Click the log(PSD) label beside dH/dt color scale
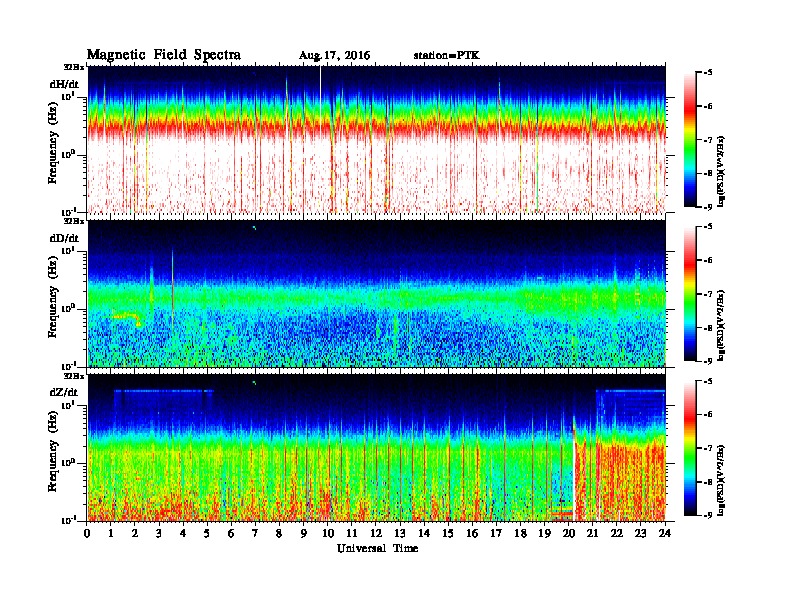 point(723,171)
